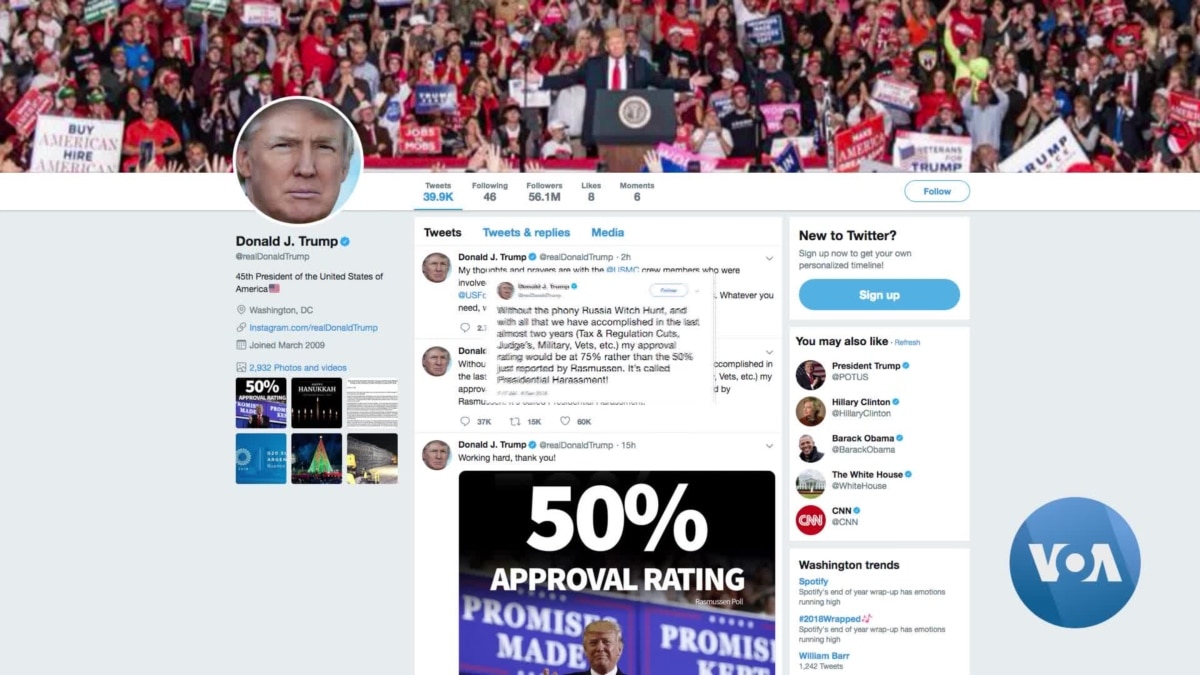Screen dimensions: 1200x675
Task: Expand the chevron menu on the Working hard tweet
Action: 769,446
